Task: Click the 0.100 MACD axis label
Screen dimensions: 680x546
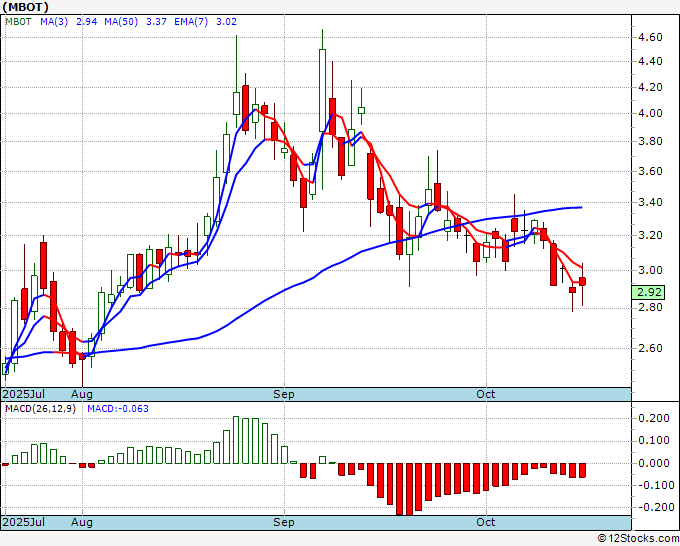Action: tap(654, 441)
